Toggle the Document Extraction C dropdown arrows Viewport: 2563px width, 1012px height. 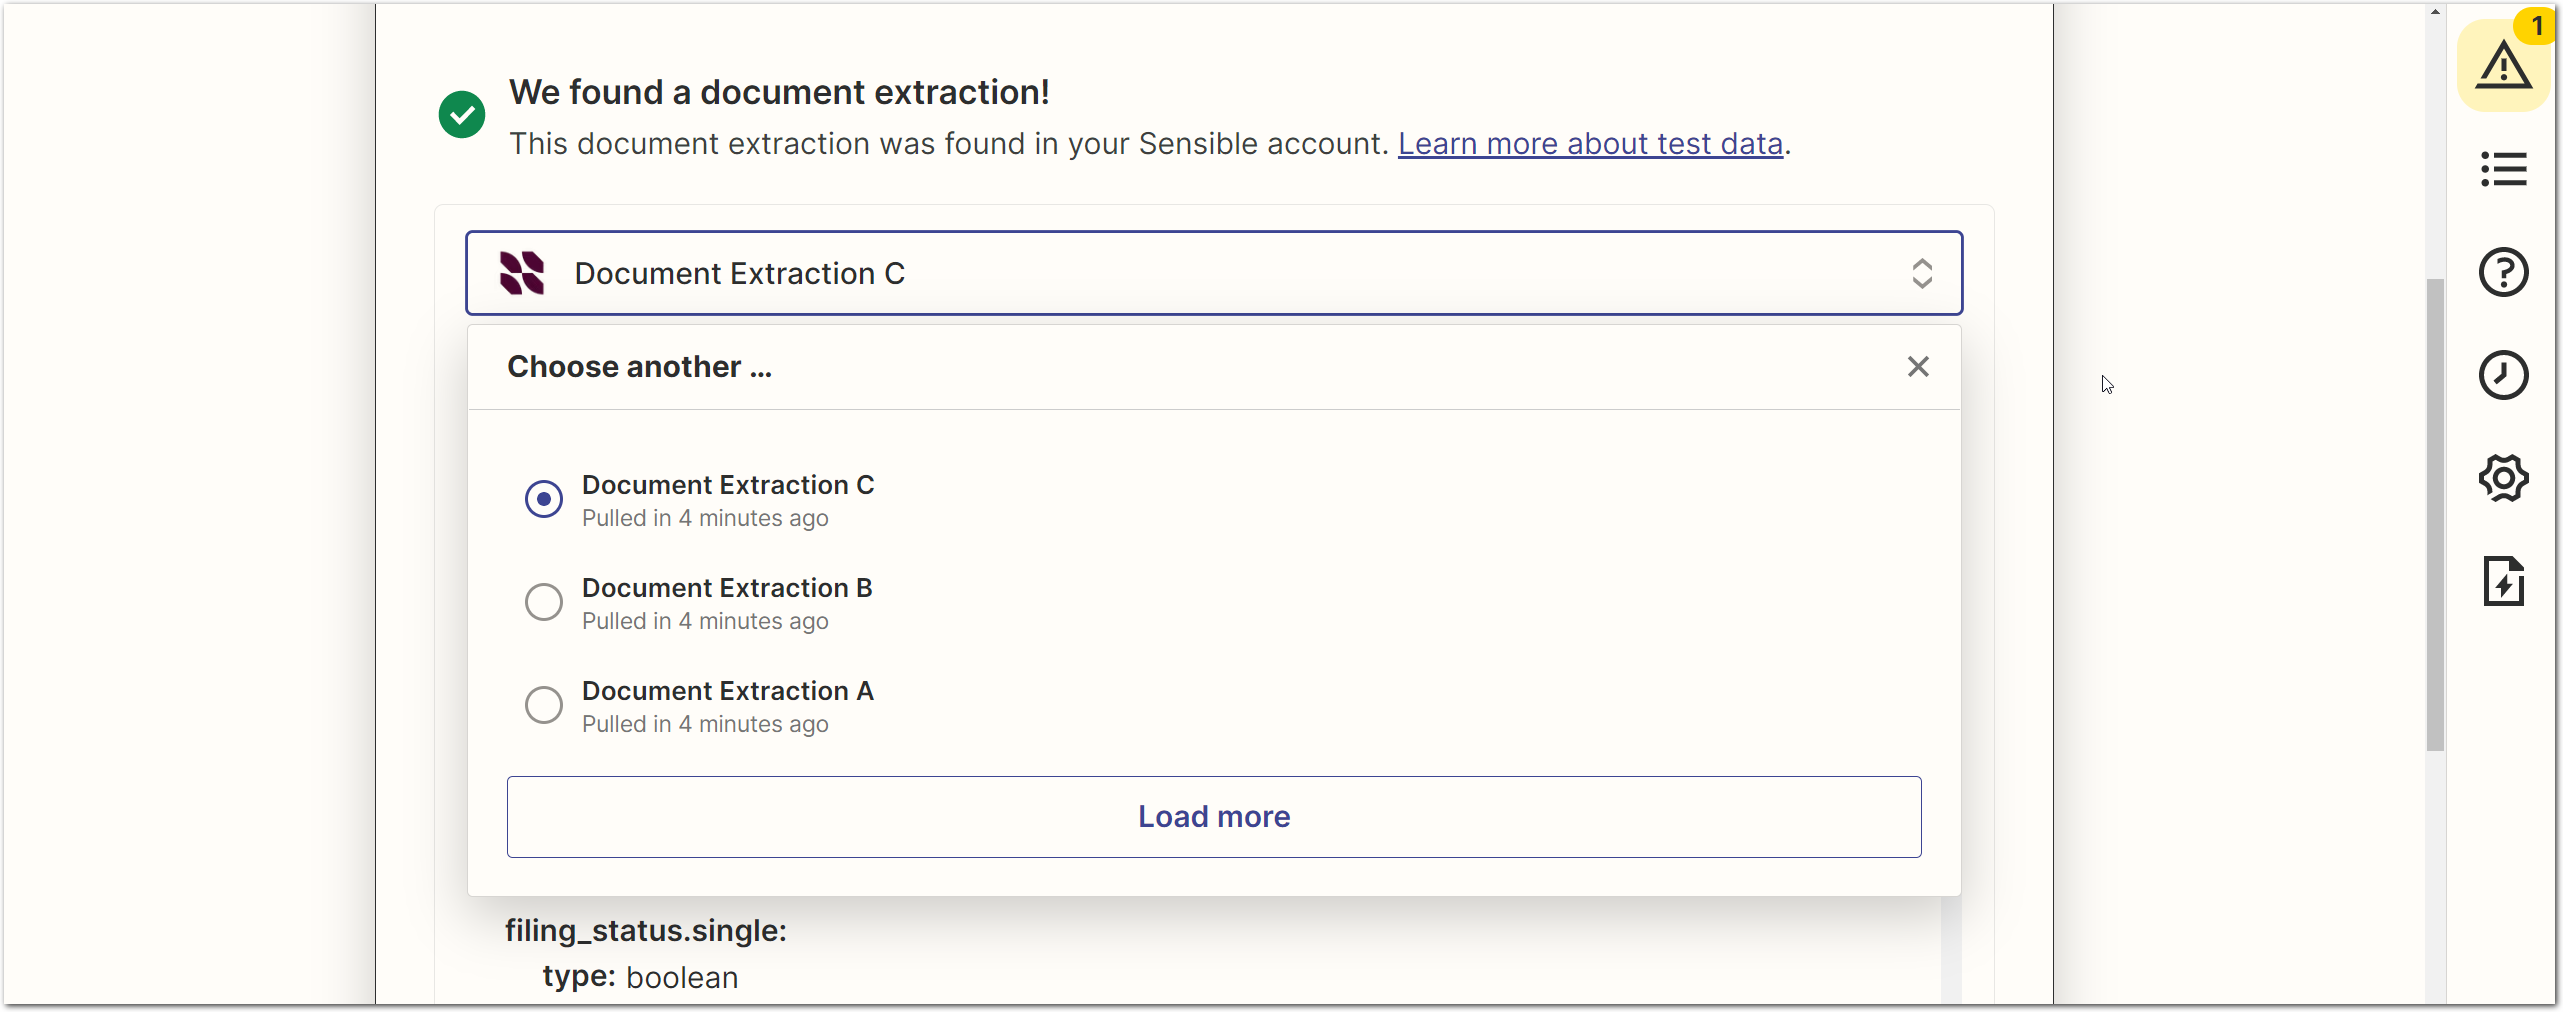(1921, 273)
